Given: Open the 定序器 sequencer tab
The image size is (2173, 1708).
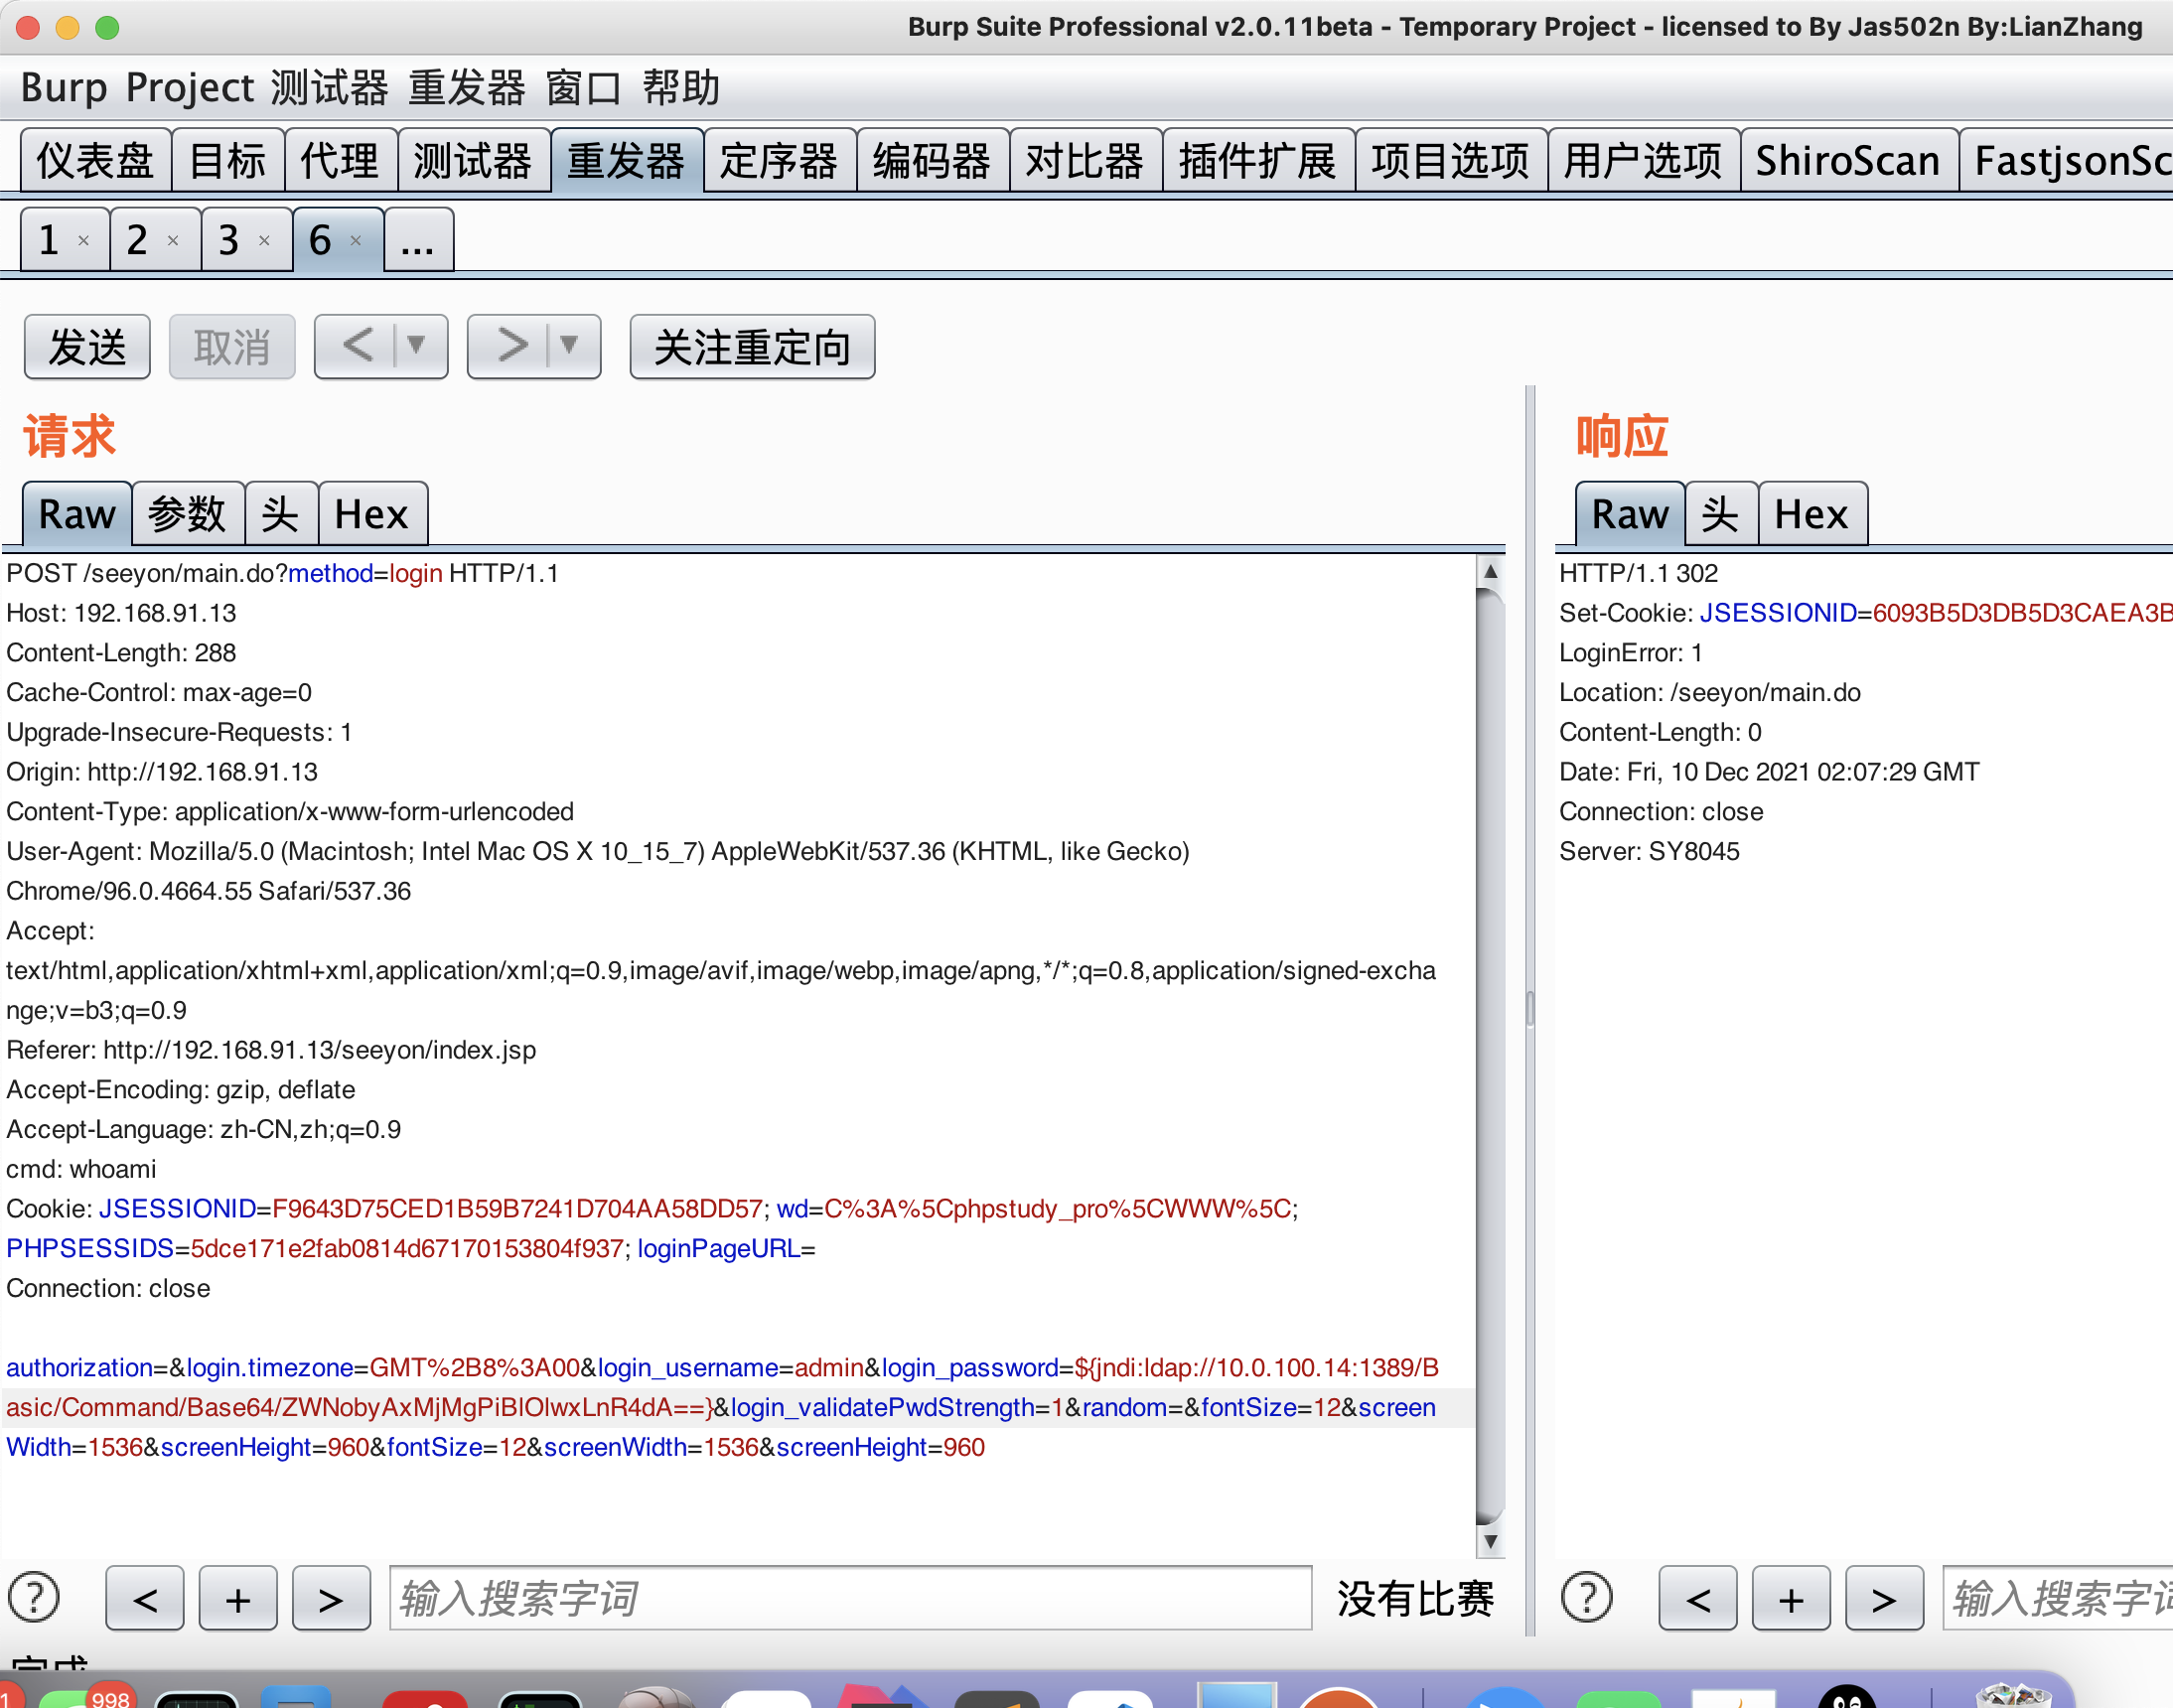Looking at the screenshot, I should pyautogui.click(x=780, y=160).
